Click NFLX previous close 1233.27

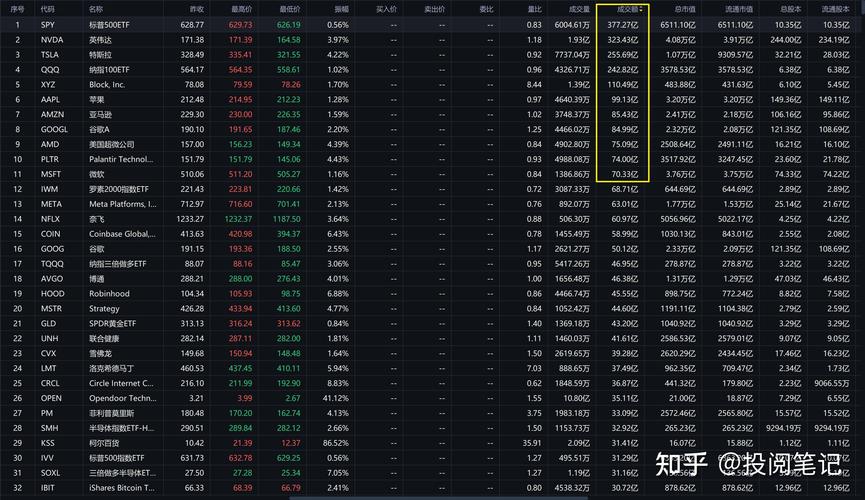click(190, 219)
